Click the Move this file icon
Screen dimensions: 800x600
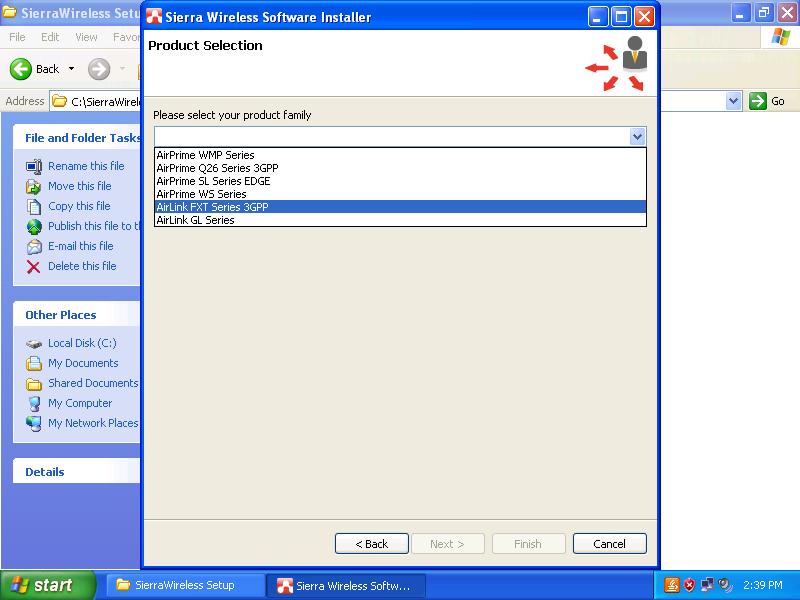(34, 187)
